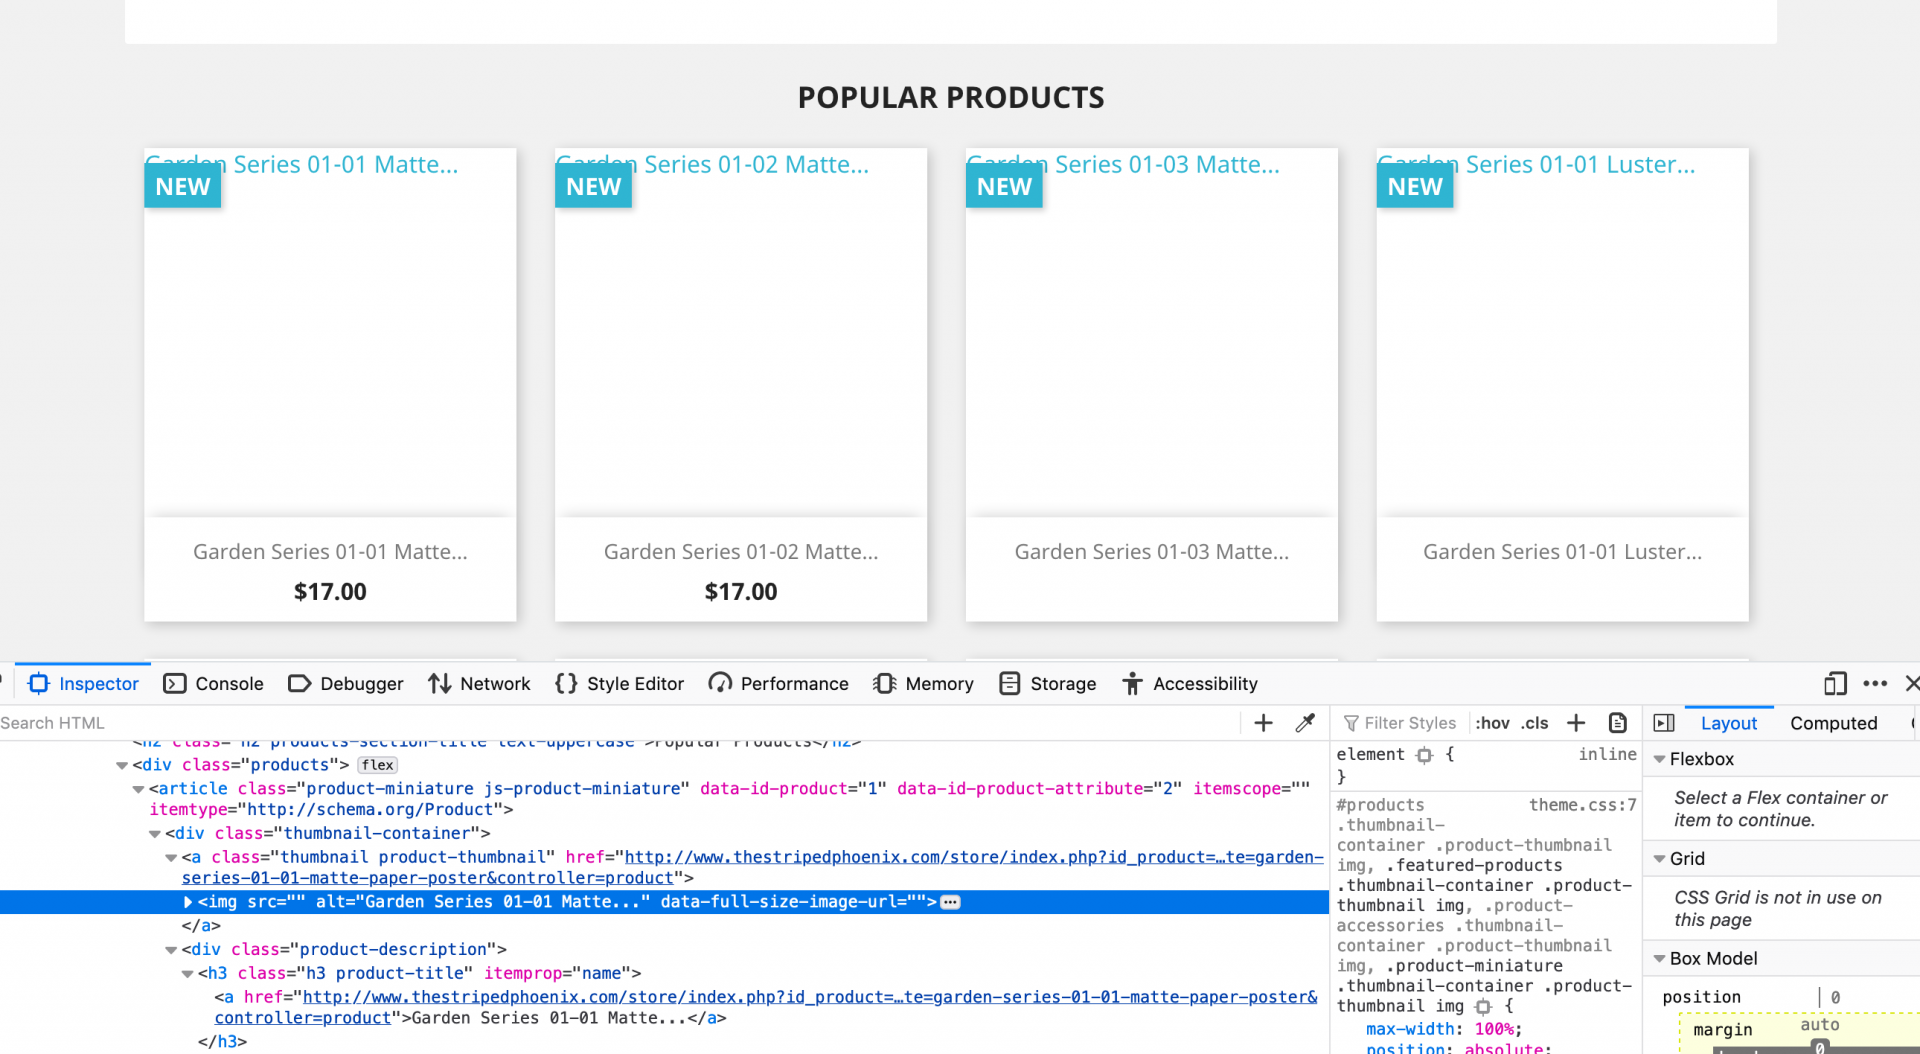
Task: Toggle the three-pane inspector icon
Action: pos(1664,723)
